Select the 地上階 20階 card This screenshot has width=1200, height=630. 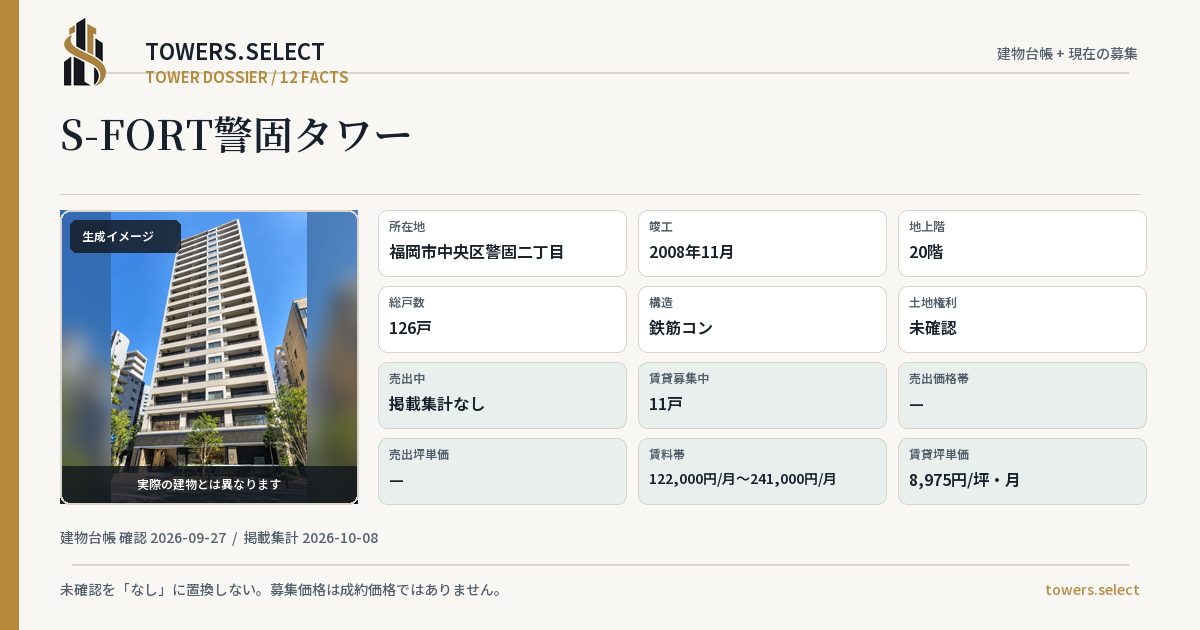pyautogui.click(x=1022, y=243)
